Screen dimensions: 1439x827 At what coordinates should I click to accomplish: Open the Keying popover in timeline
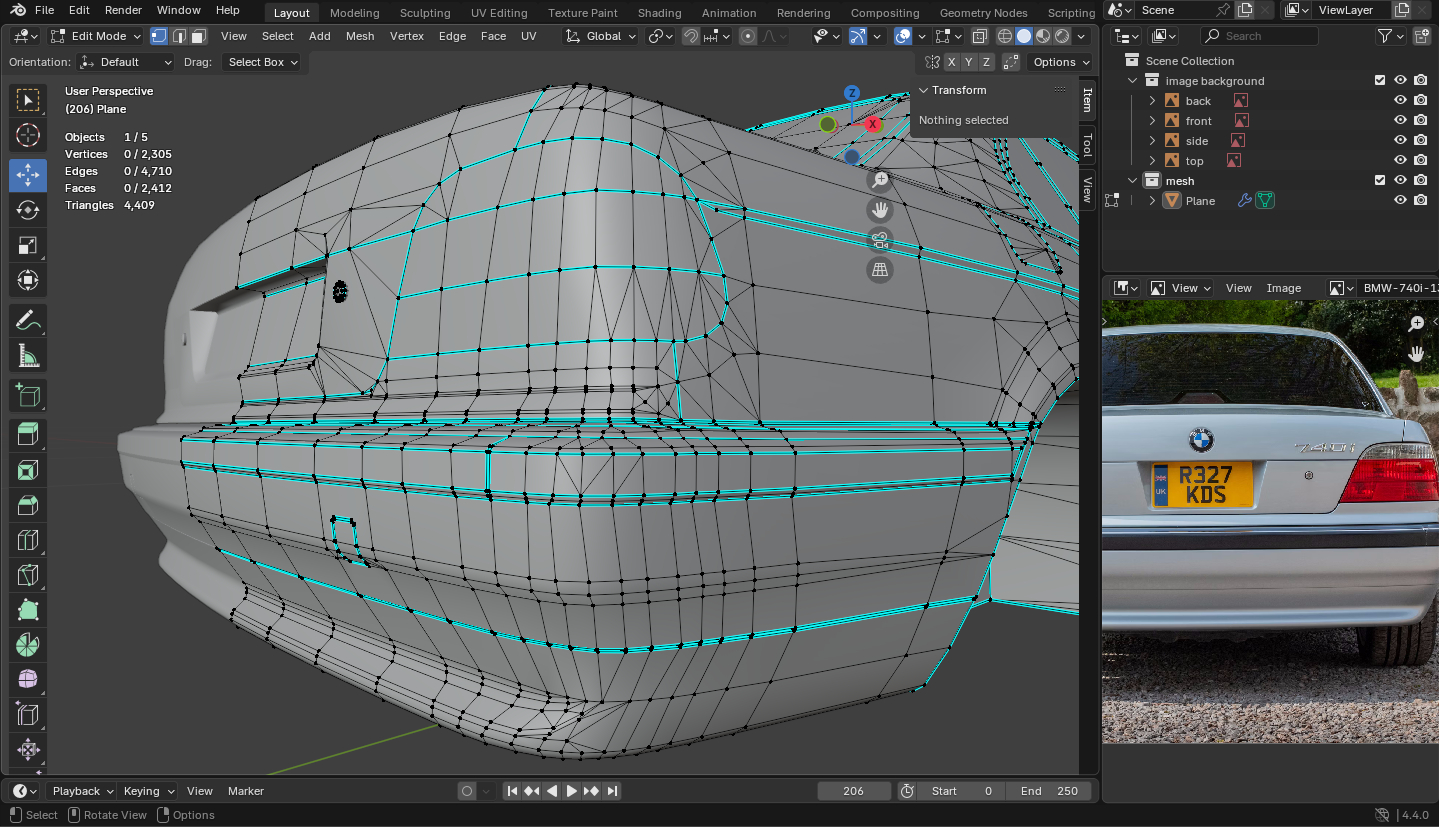tap(148, 791)
